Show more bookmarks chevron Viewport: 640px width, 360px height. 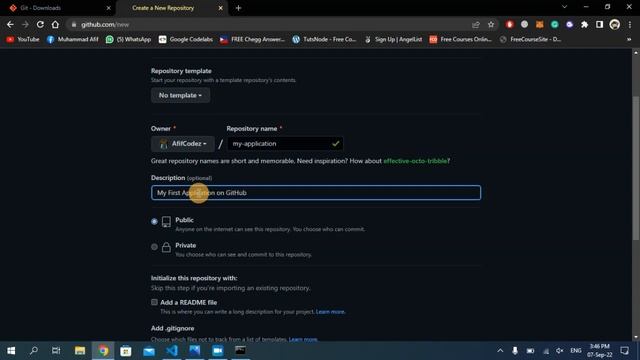[629, 39]
